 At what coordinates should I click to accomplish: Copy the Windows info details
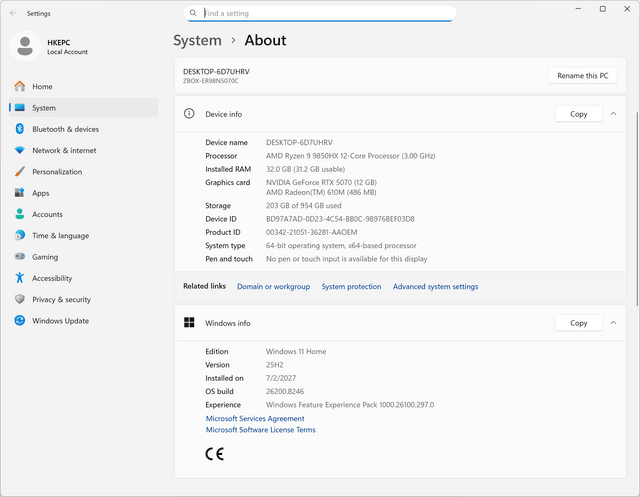[x=578, y=323]
